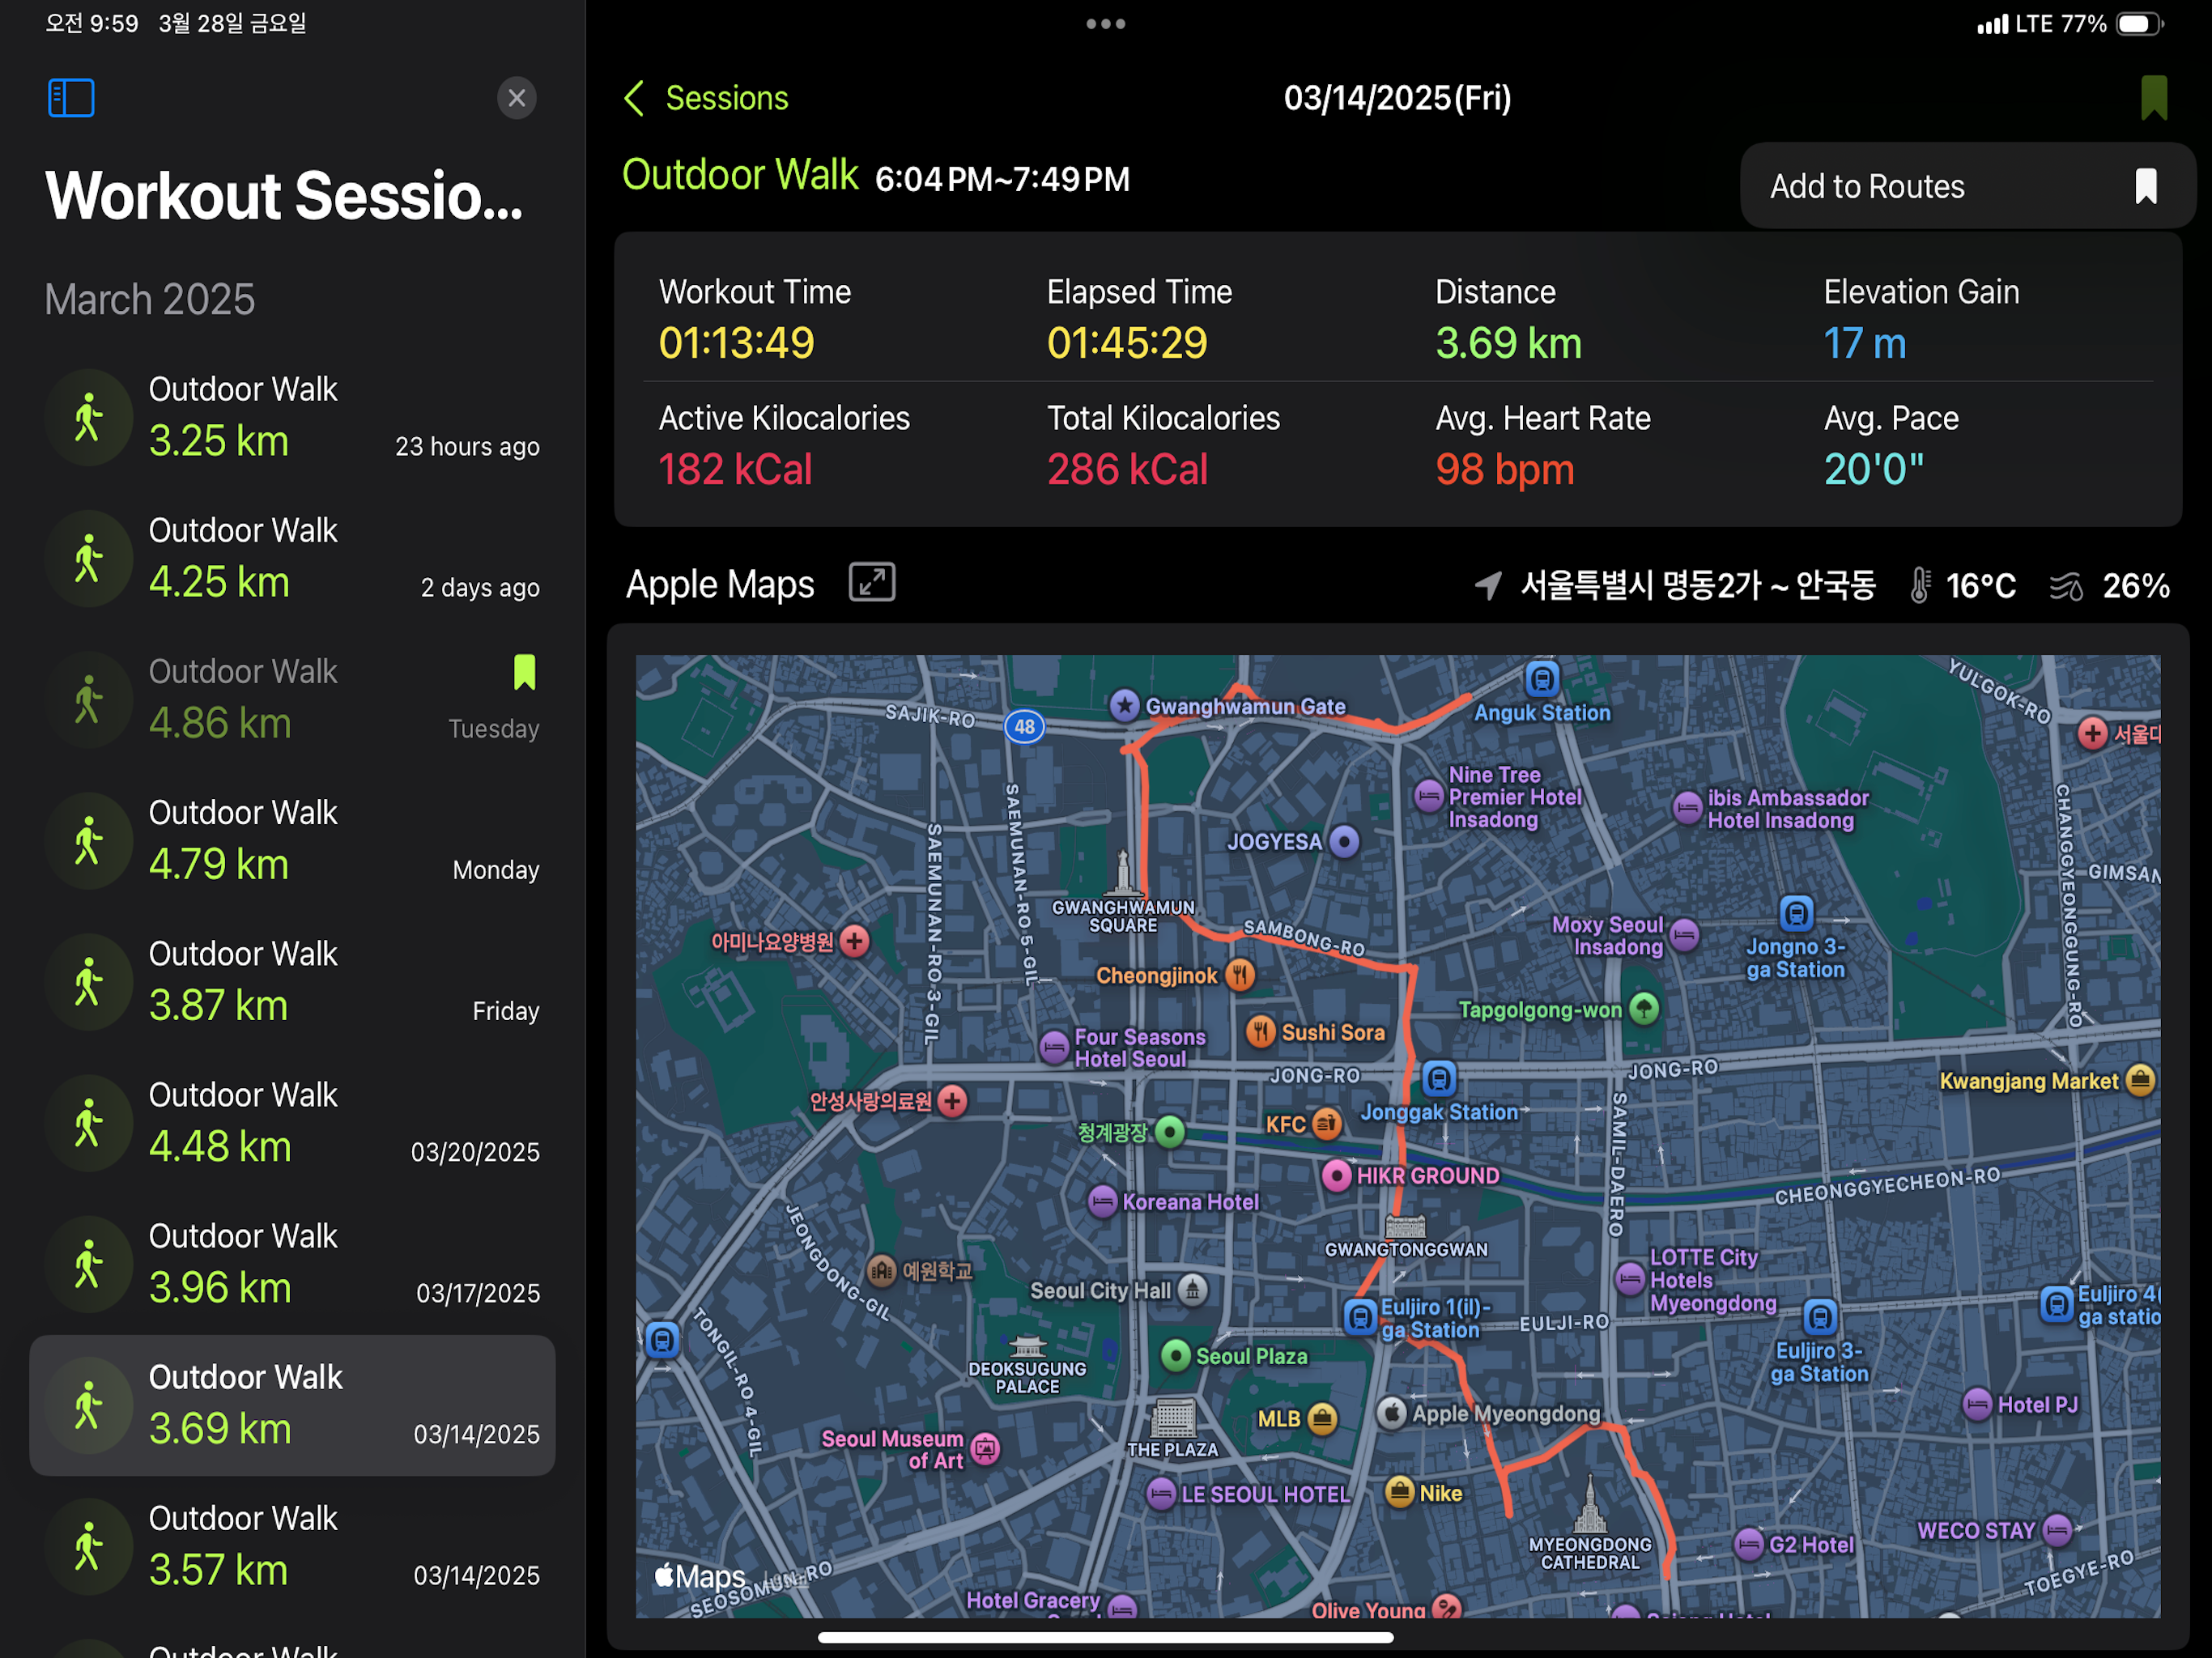Tap the wind humidity icon

[2066, 586]
